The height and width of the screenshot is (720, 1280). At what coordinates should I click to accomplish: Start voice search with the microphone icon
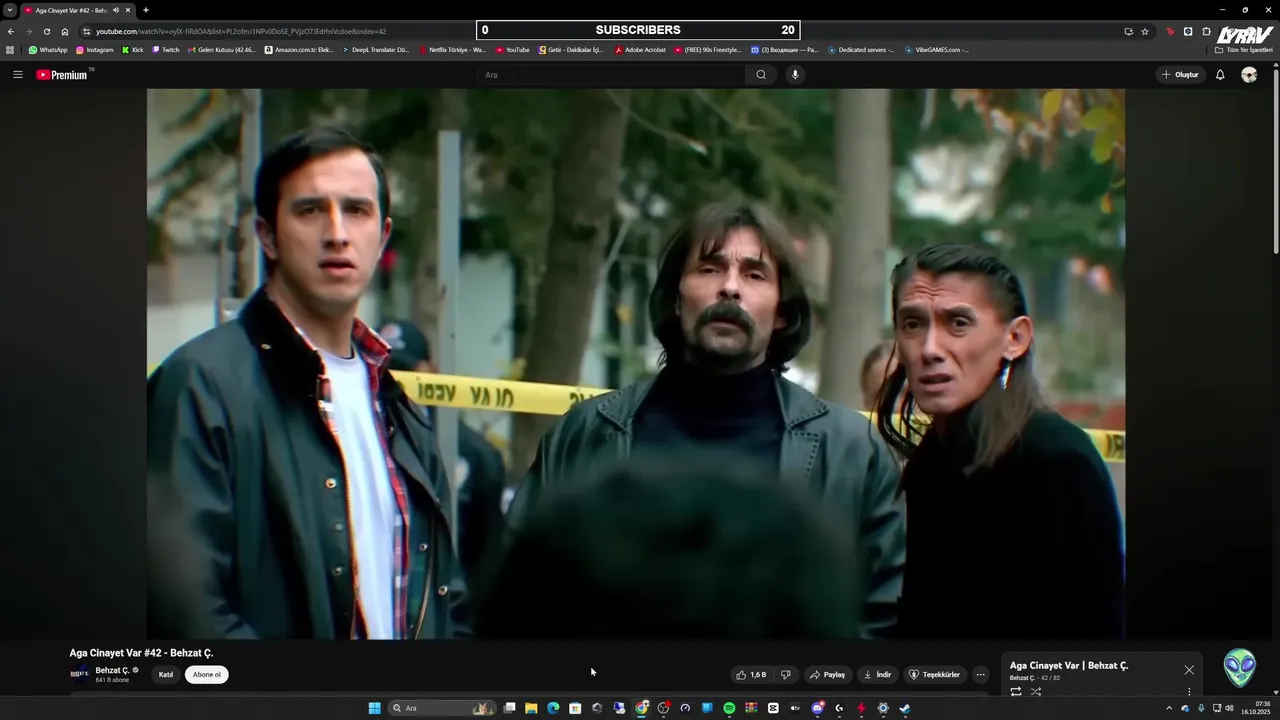[x=795, y=75]
